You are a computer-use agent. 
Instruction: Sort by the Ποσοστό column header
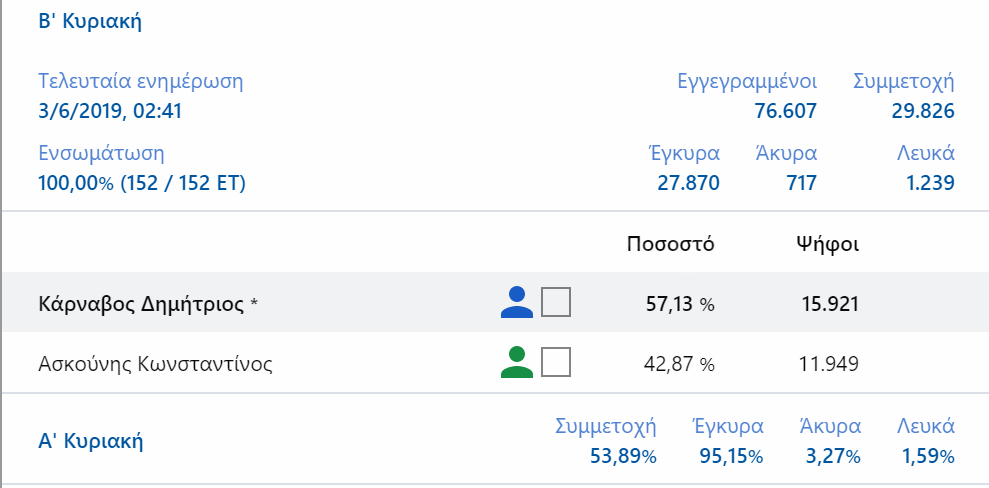[x=670, y=244]
